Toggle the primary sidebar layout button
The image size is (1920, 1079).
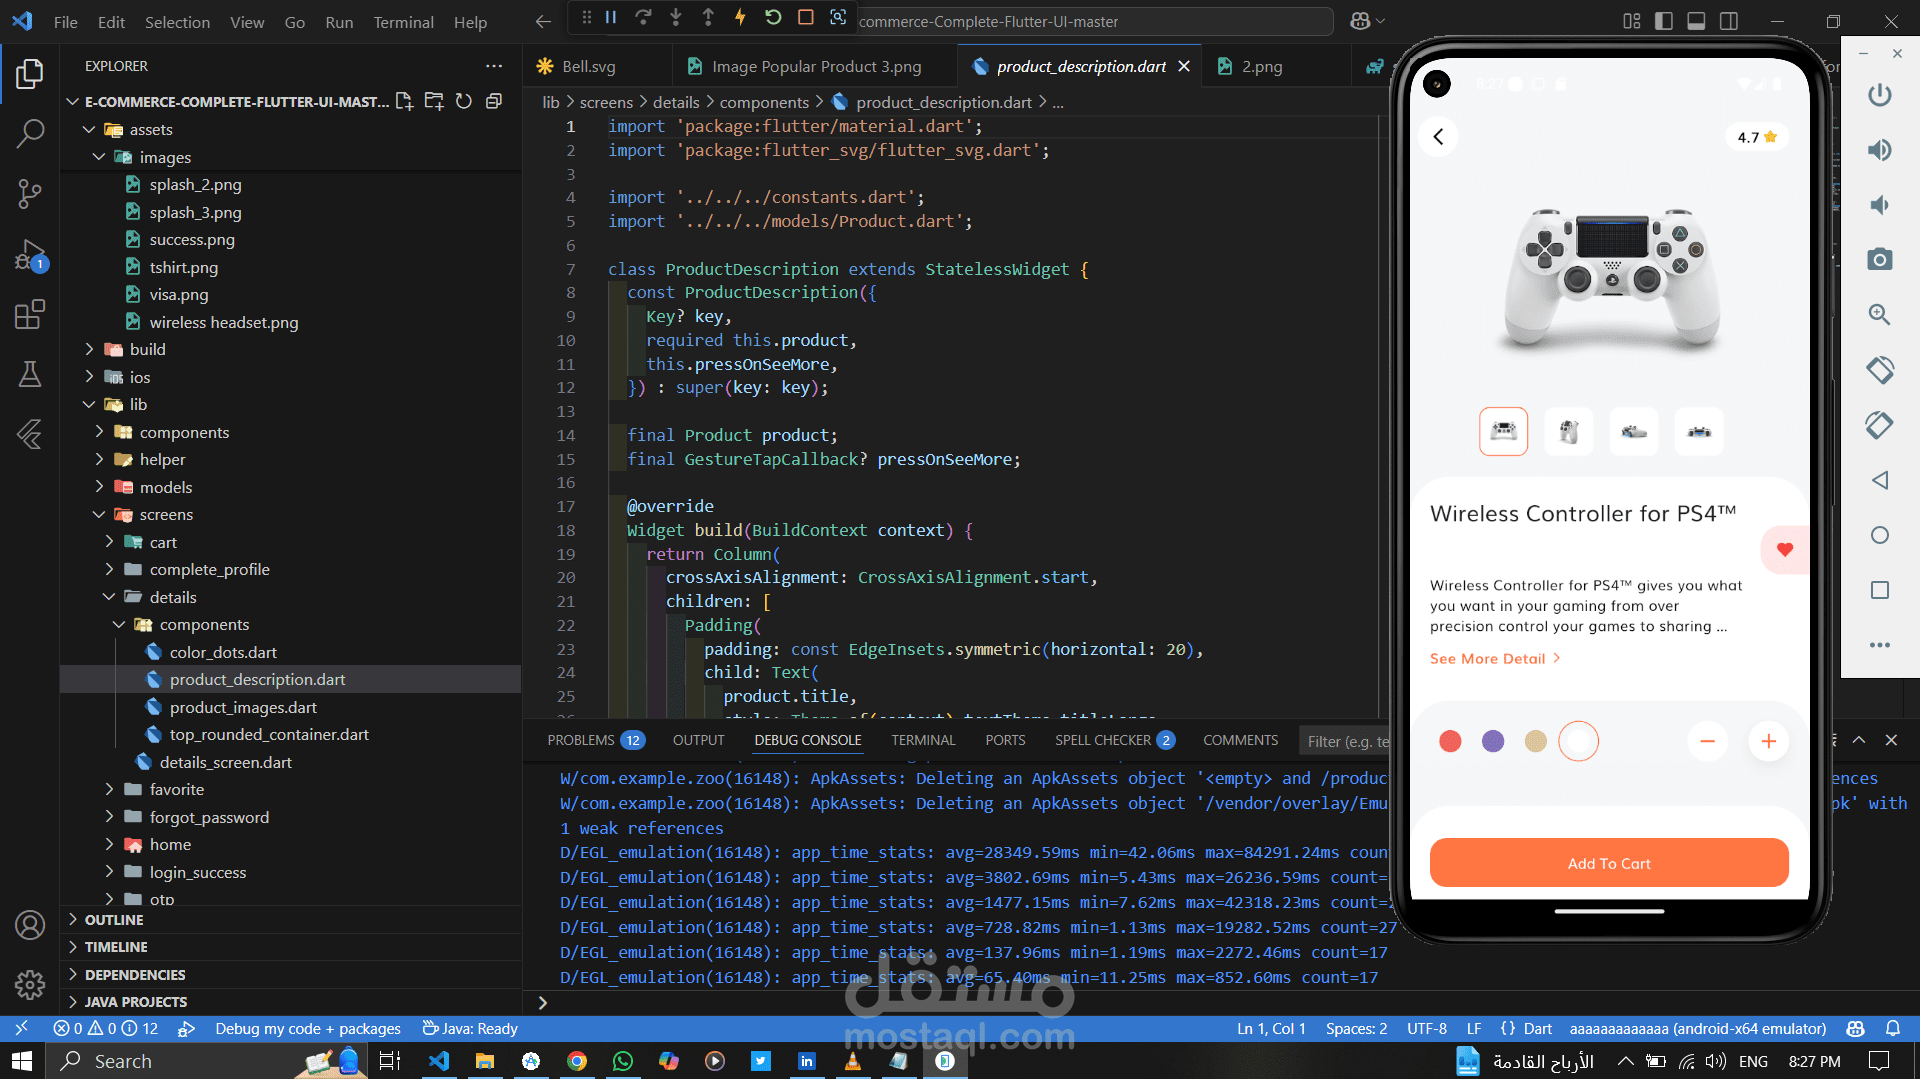(x=1664, y=21)
